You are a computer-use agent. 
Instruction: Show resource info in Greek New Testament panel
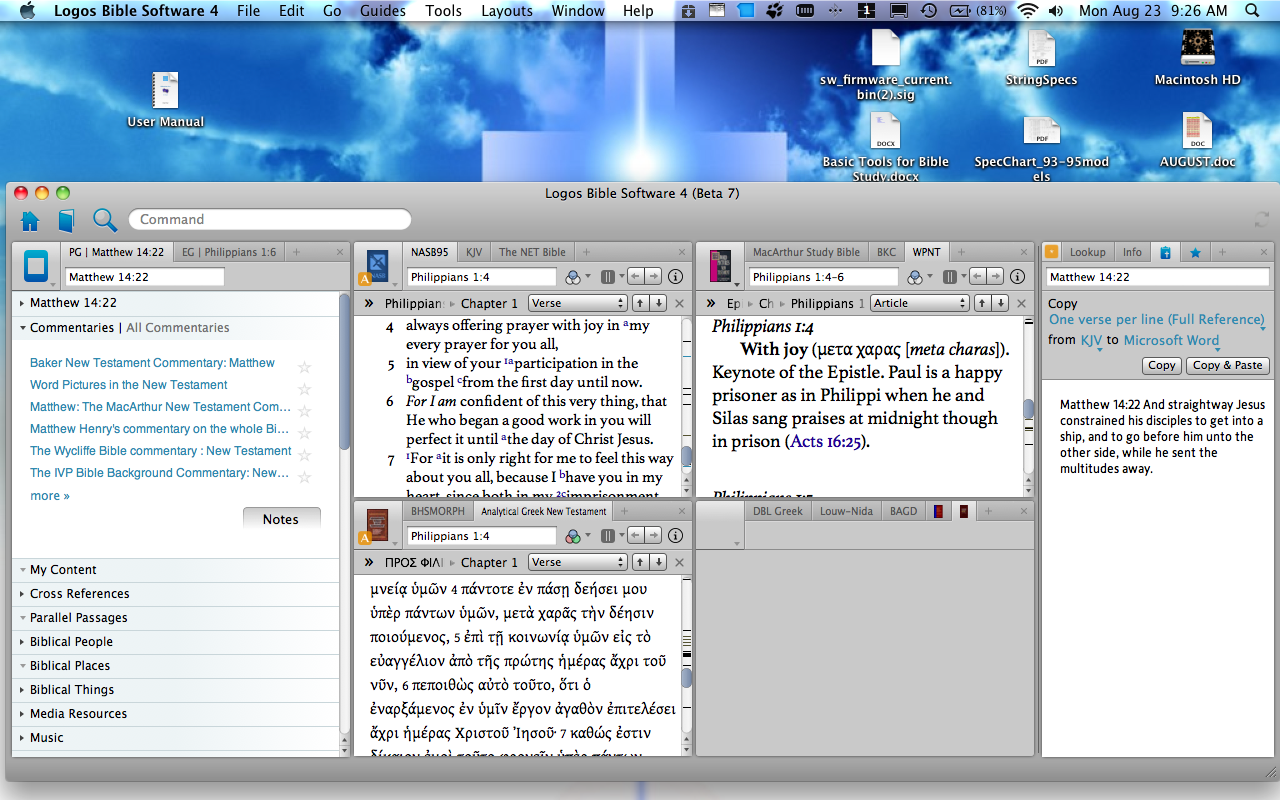click(675, 536)
